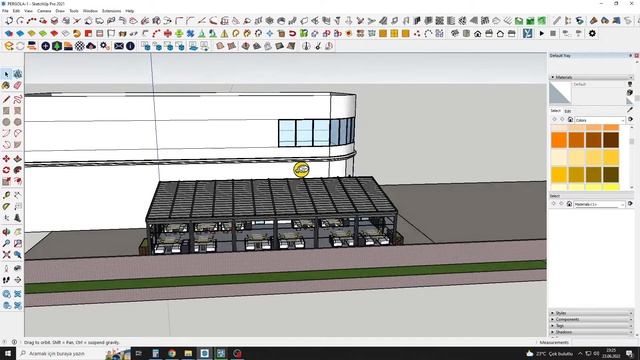Select the Walk footprints tool

tap(6, 280)
